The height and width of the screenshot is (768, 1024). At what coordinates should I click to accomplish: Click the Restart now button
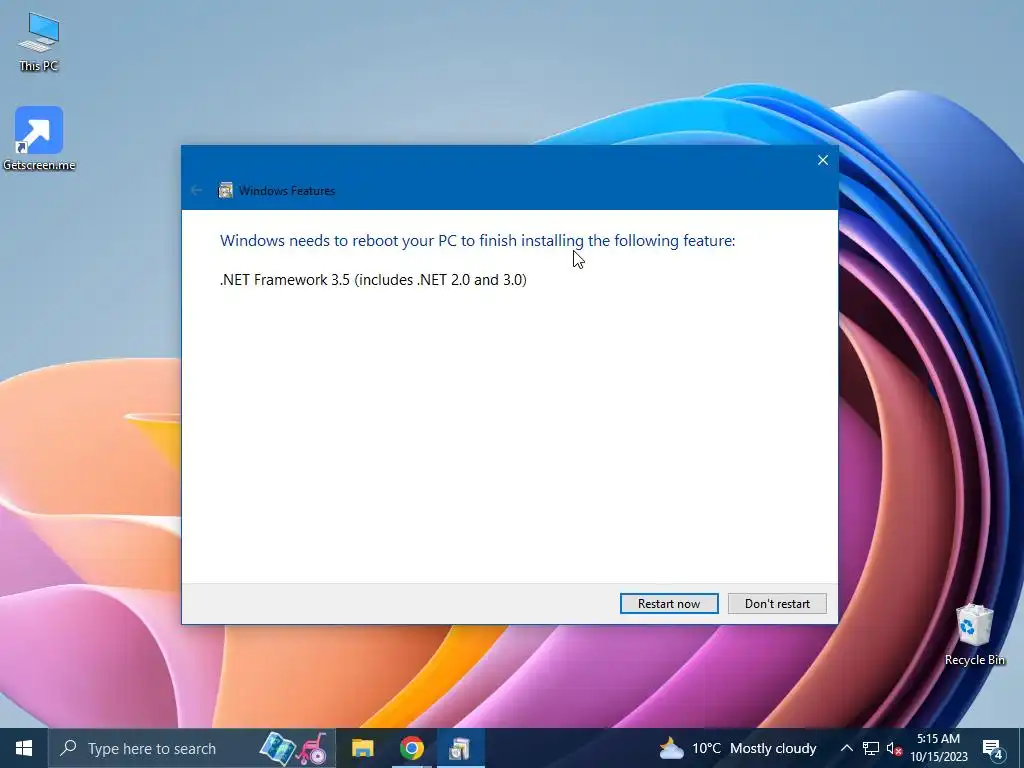click(669, 603)
